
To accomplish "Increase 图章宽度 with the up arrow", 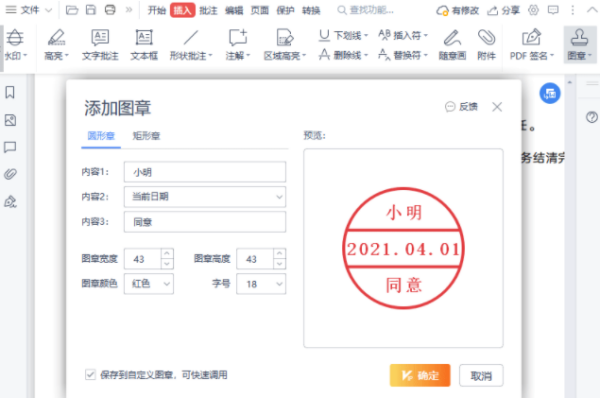I will [x=167, y=254].
